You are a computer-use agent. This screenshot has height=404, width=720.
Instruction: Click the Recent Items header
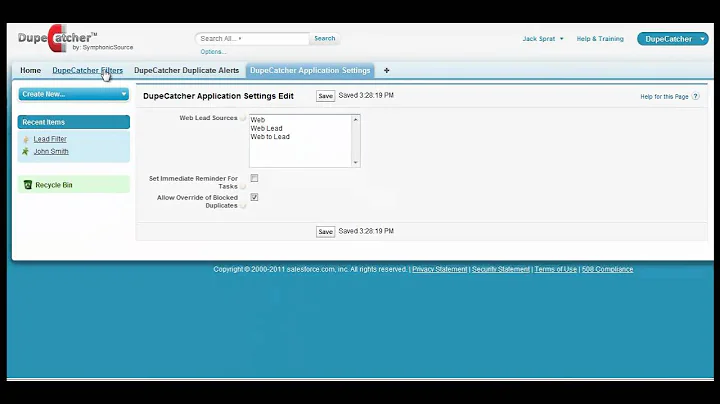(x=73, y=122)
